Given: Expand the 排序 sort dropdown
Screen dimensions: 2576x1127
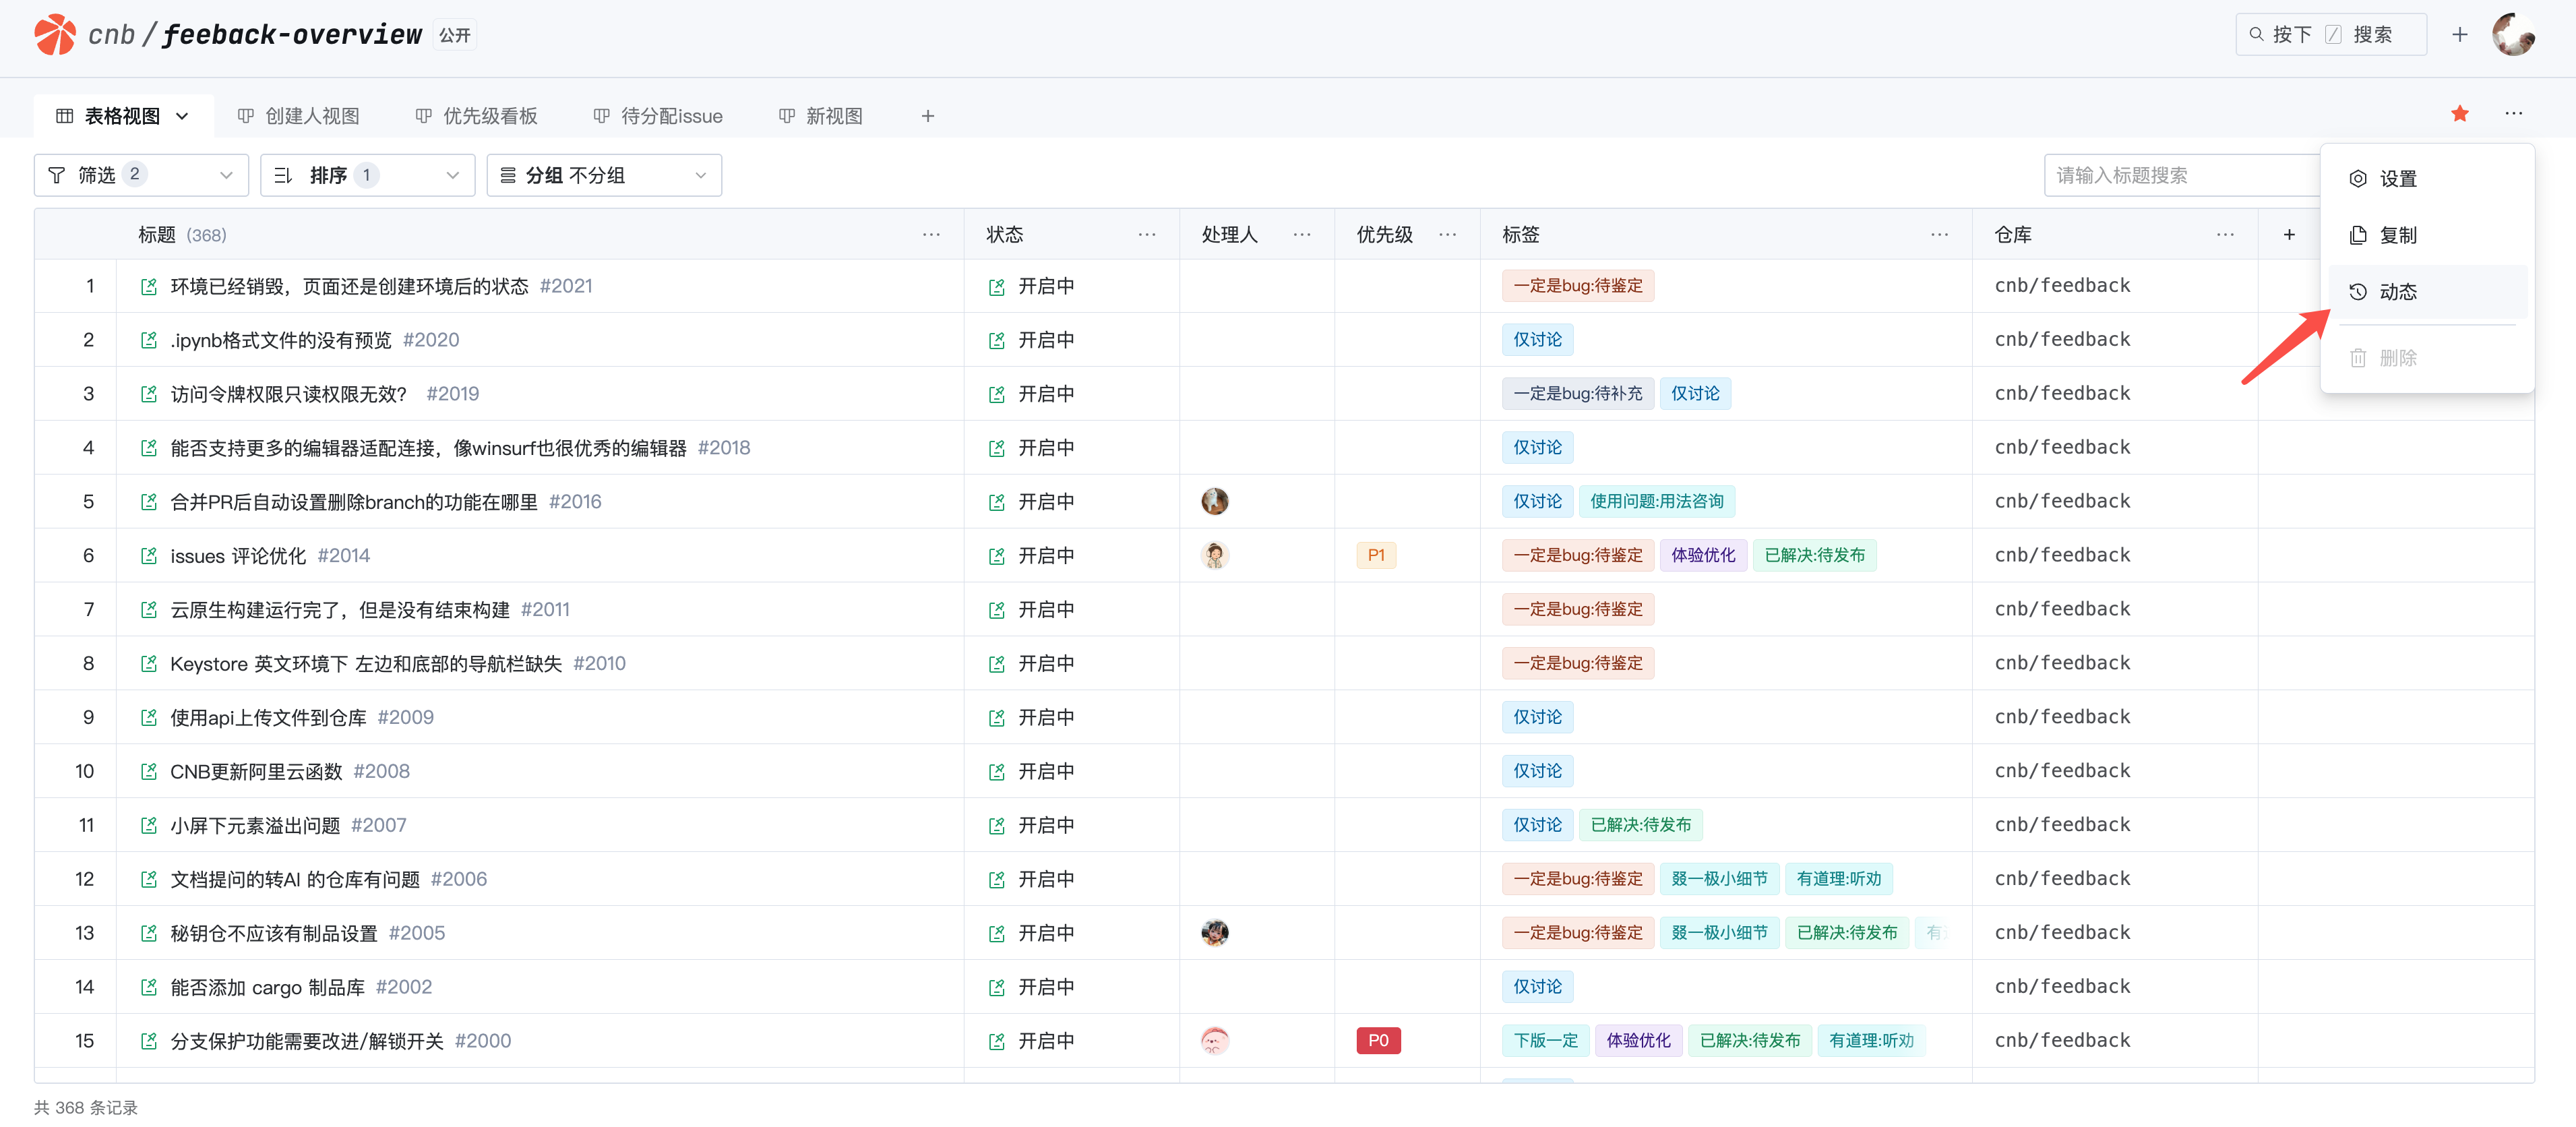Looking at the screenshot, I should tap(367, 176).
